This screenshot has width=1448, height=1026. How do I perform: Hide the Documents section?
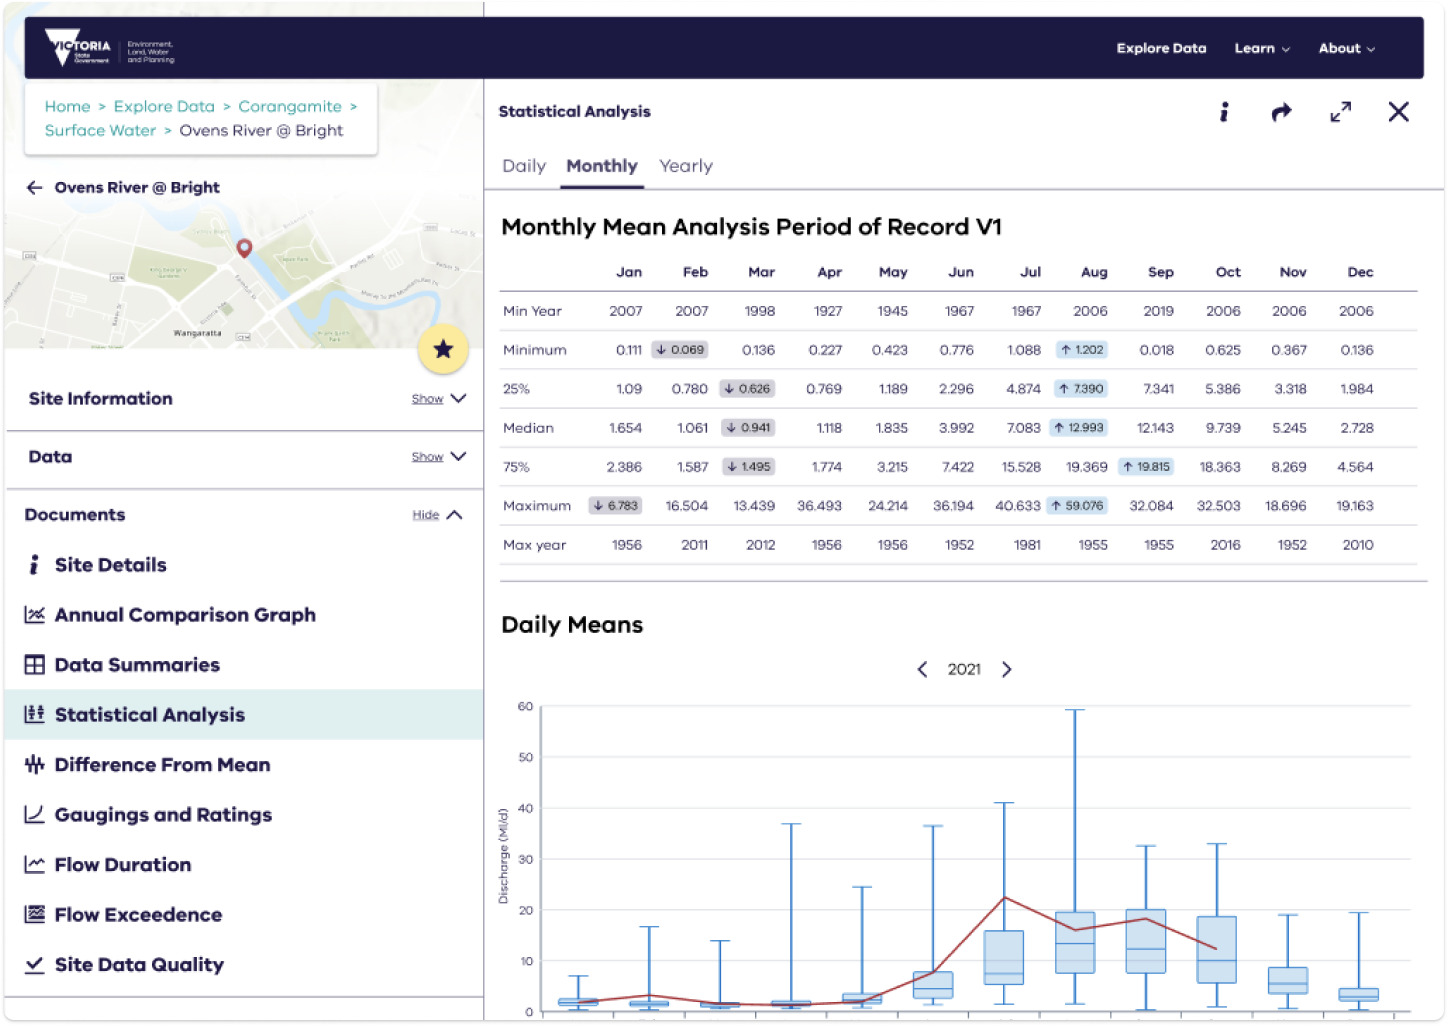click(438, 515)
